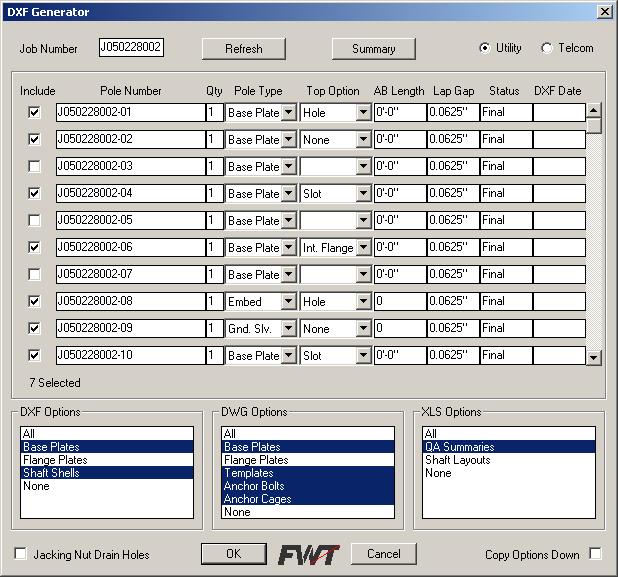Click Status field for J050228002-07

coord(506,274)
